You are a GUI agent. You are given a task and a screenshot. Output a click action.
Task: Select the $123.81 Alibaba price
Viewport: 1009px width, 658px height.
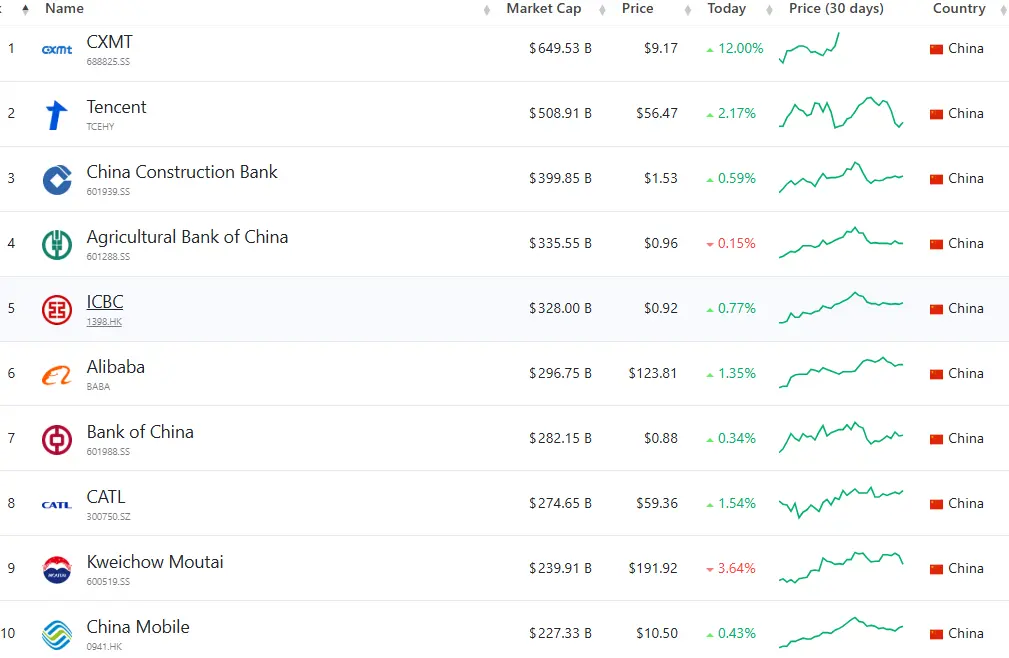pyautogui.click(x=653, y=373)
